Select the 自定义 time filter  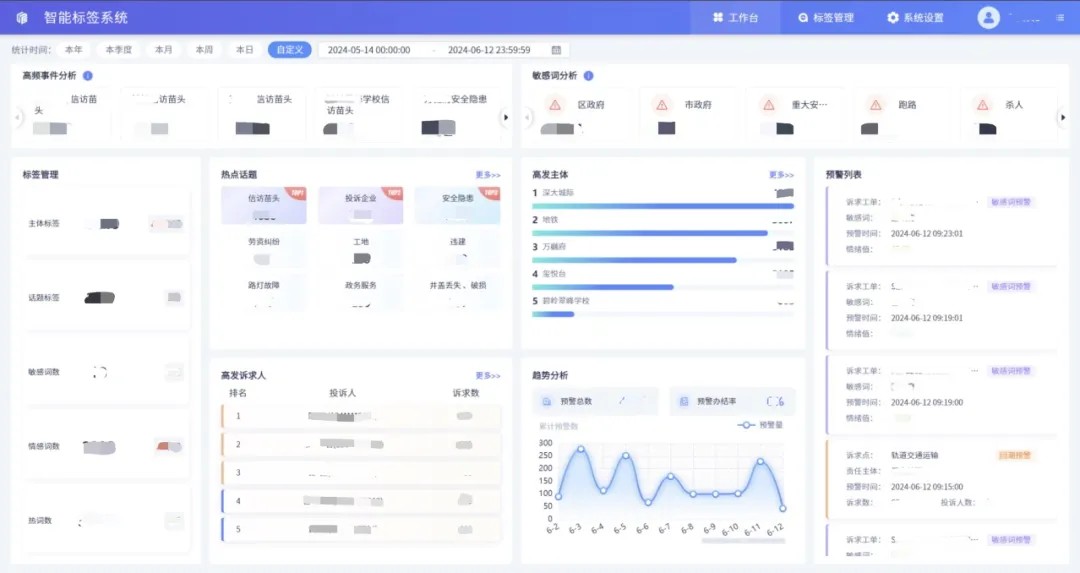coord(290,49)
